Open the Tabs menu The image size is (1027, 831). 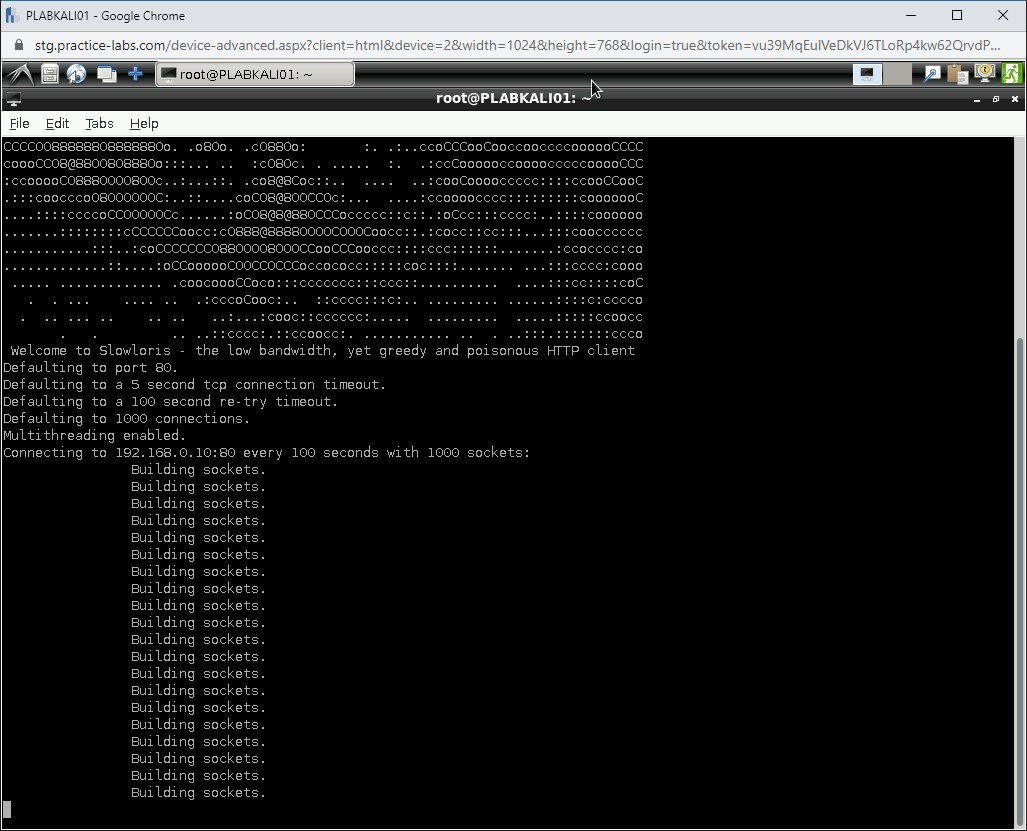[x=99, y=123]
